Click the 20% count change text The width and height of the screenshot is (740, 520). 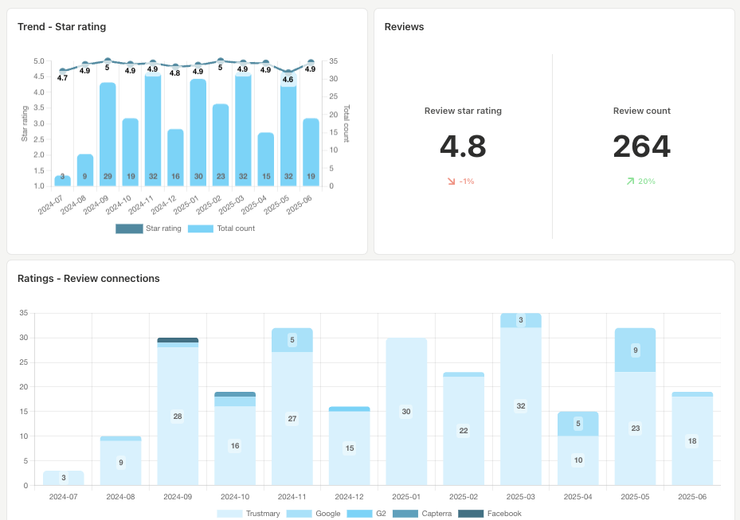point(647,181)
